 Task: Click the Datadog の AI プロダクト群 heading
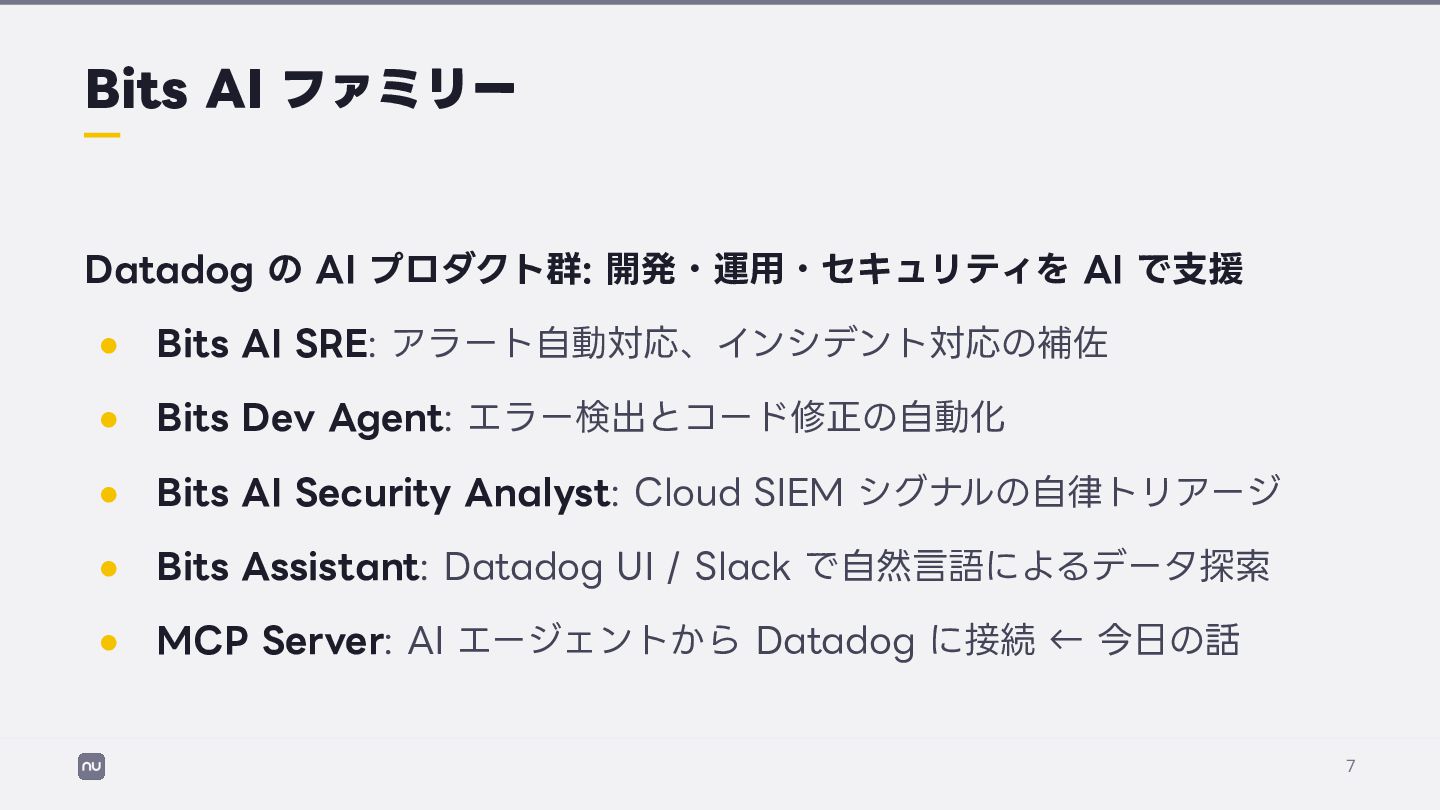(340, 270)
